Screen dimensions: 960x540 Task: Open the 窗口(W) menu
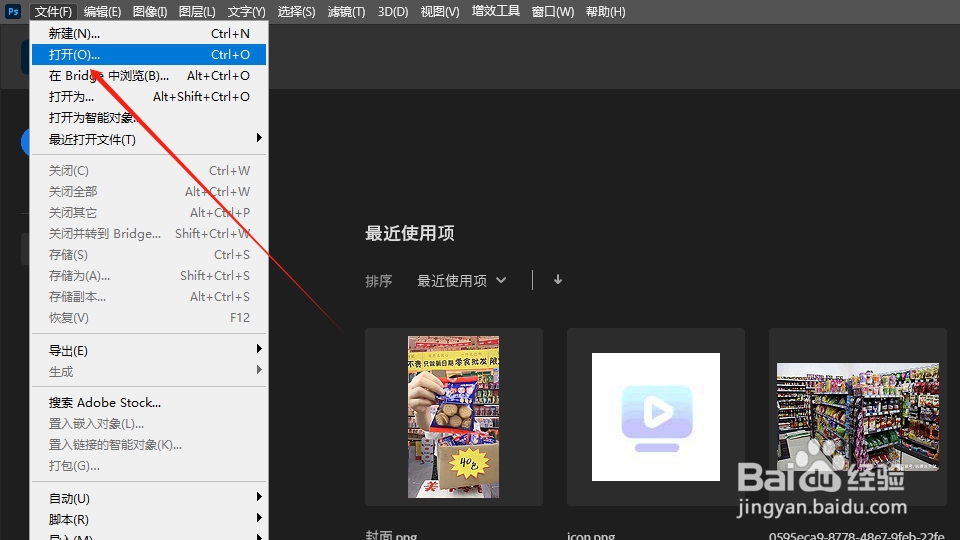(552, 12)
